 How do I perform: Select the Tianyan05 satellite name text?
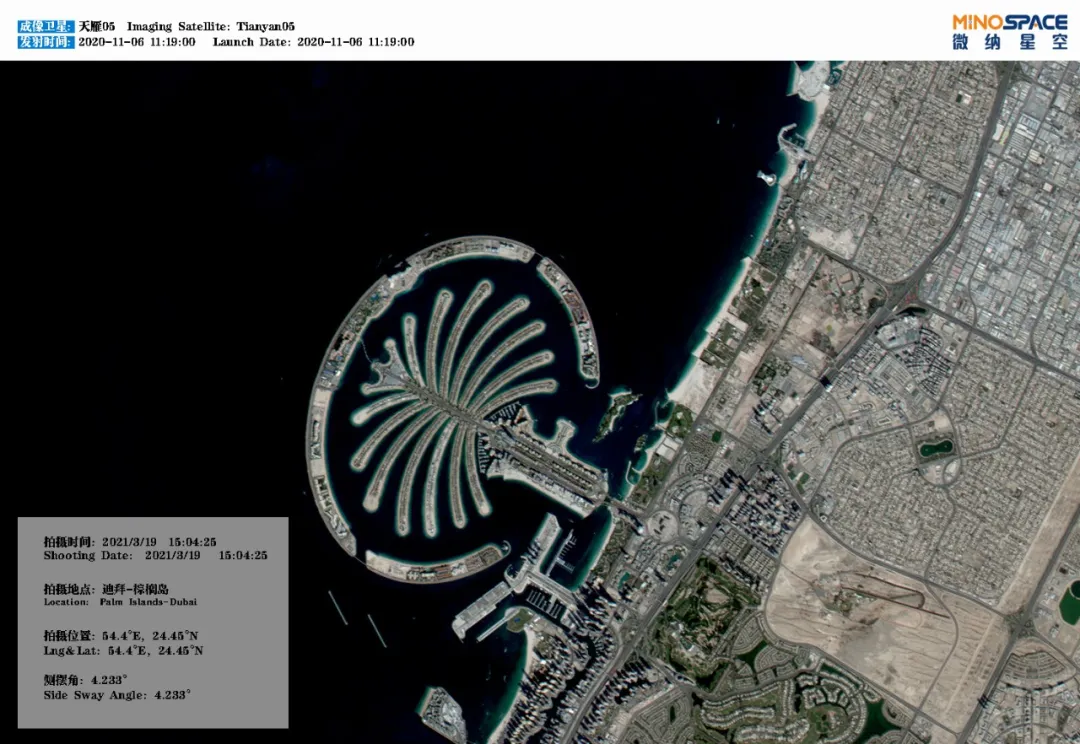point(265,26)
